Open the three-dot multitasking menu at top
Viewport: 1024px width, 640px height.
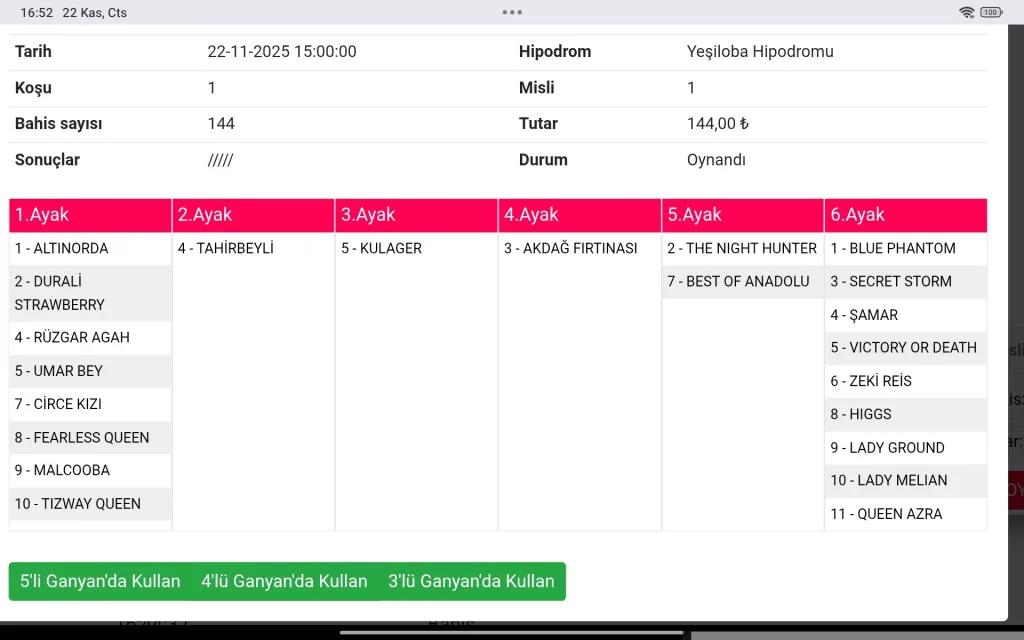tap(512, 13)
